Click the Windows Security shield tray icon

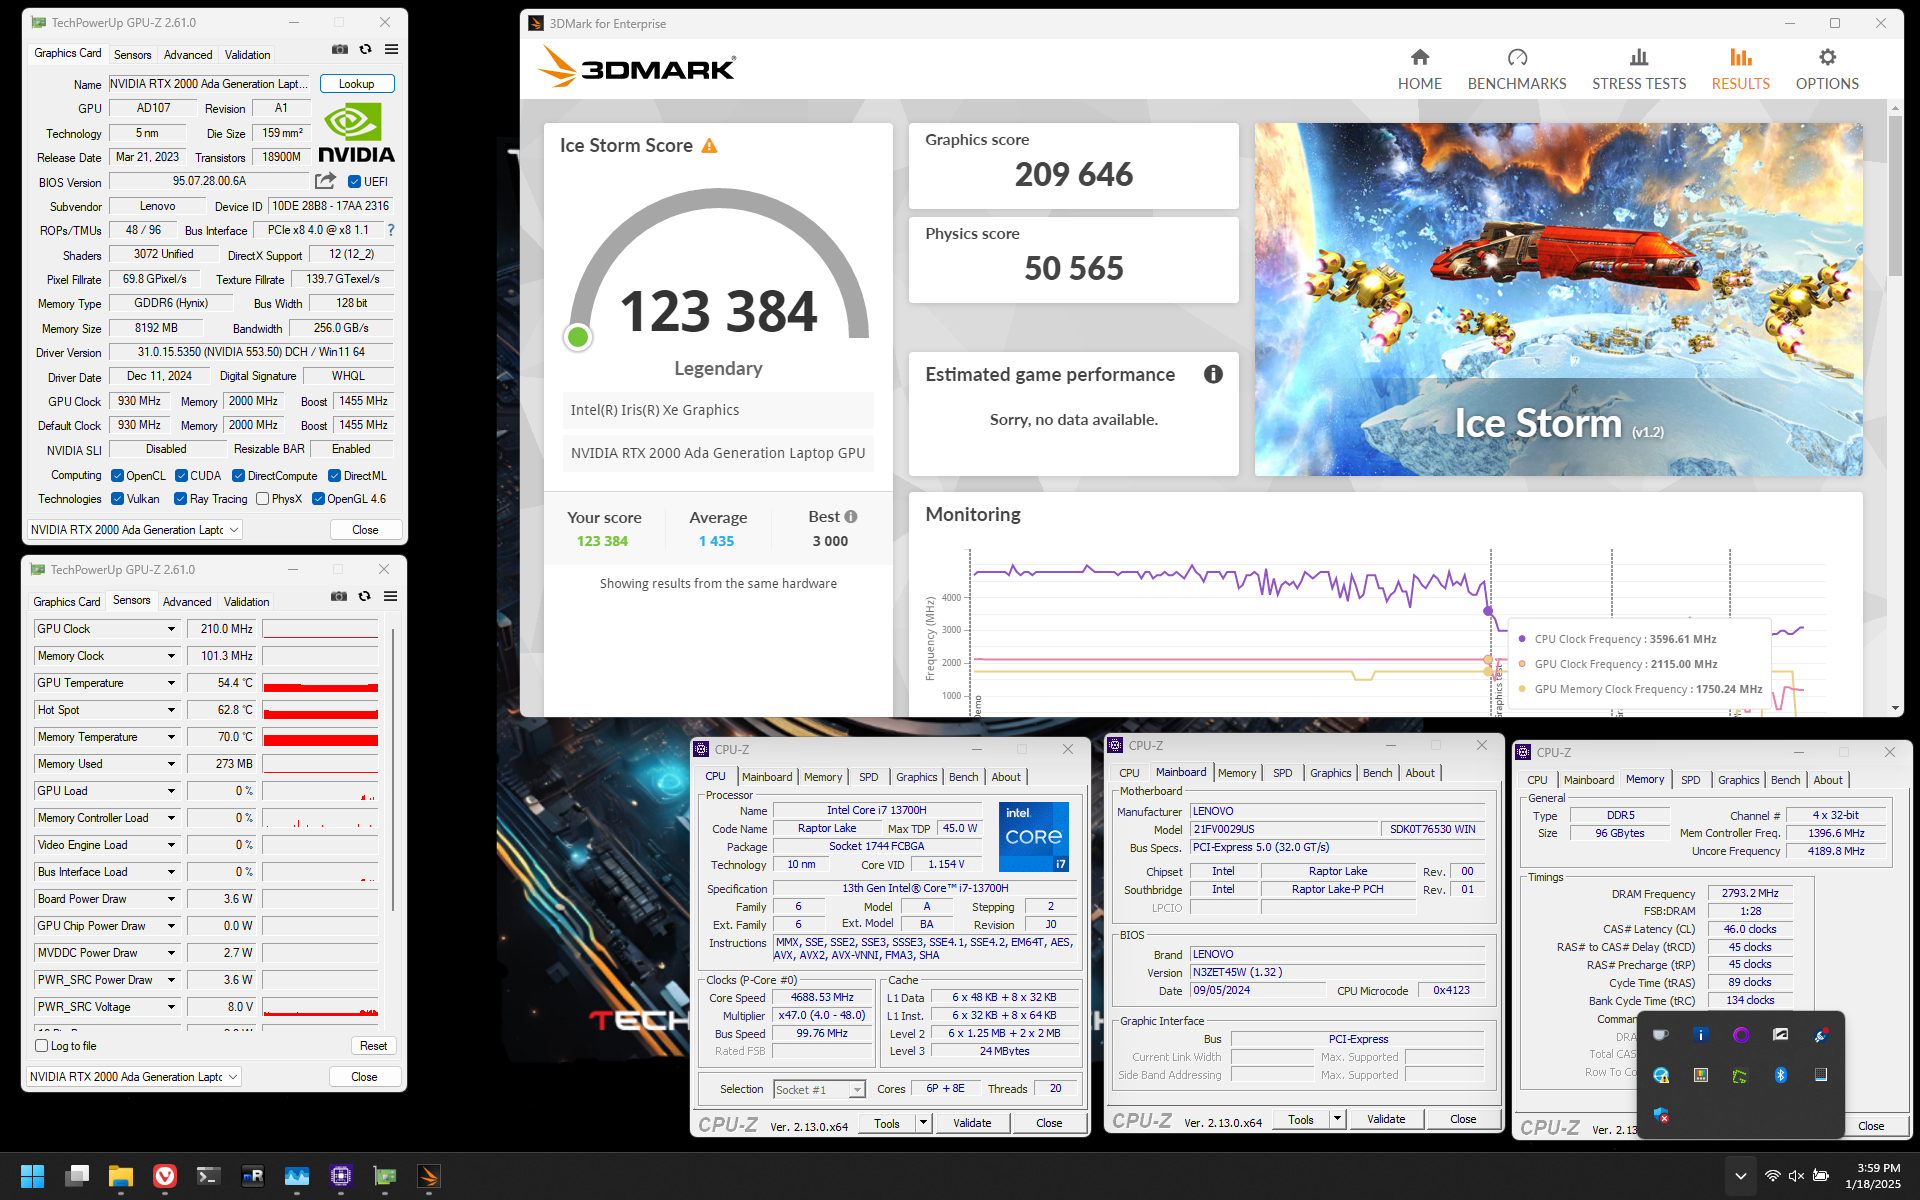click(1661, 1115)
